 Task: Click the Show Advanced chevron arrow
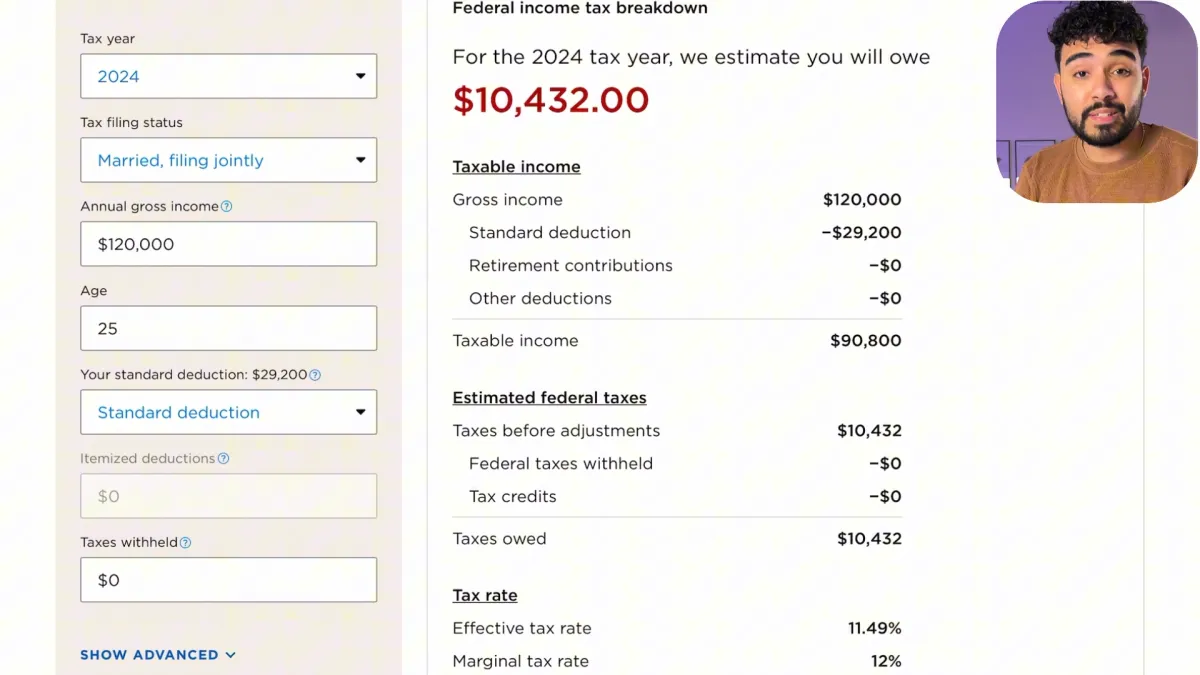tap(231, 655)
